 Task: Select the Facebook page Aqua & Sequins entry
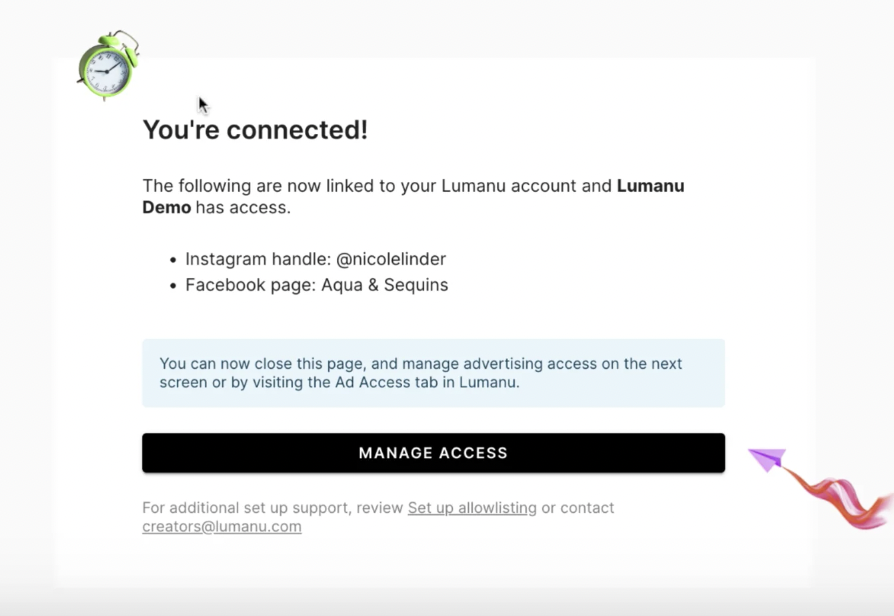coord(316,285)
